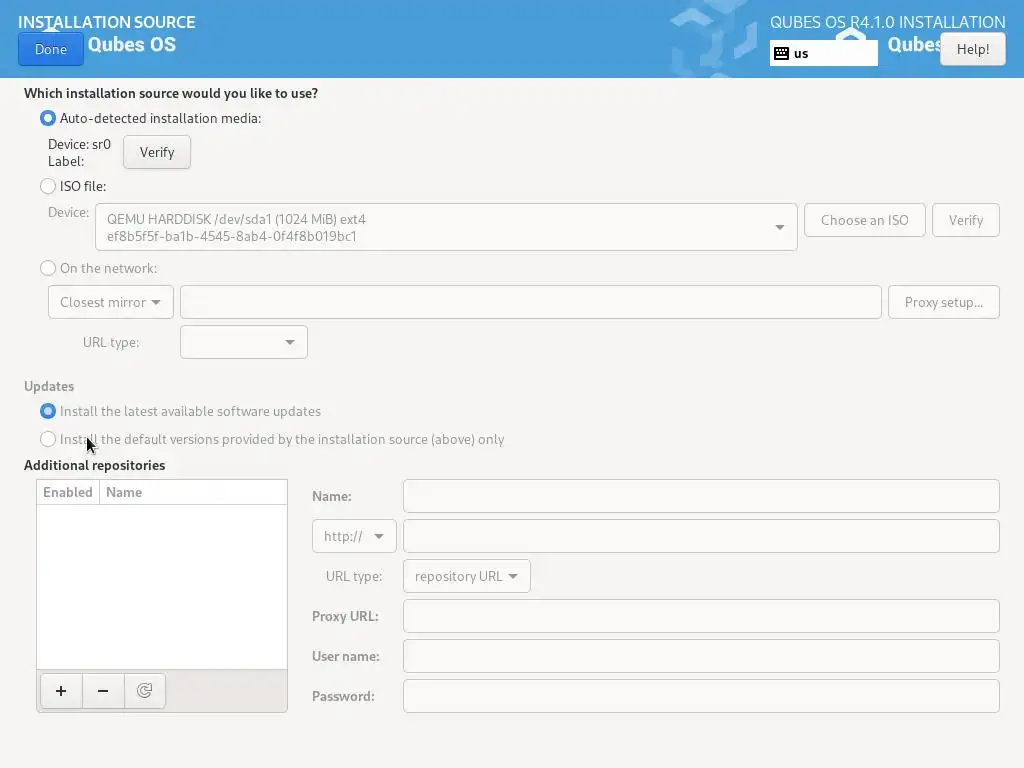Click Verify button beside Choose an ISO
Screen dimensions: 1024x768
click(x=965, y=220)
